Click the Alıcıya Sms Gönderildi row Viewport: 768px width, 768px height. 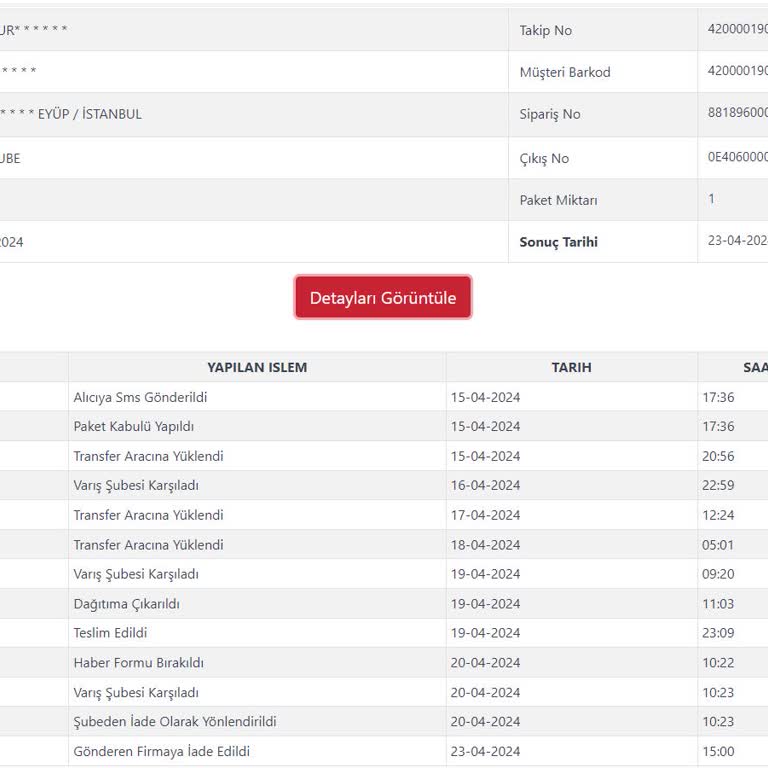coord(384,397)
